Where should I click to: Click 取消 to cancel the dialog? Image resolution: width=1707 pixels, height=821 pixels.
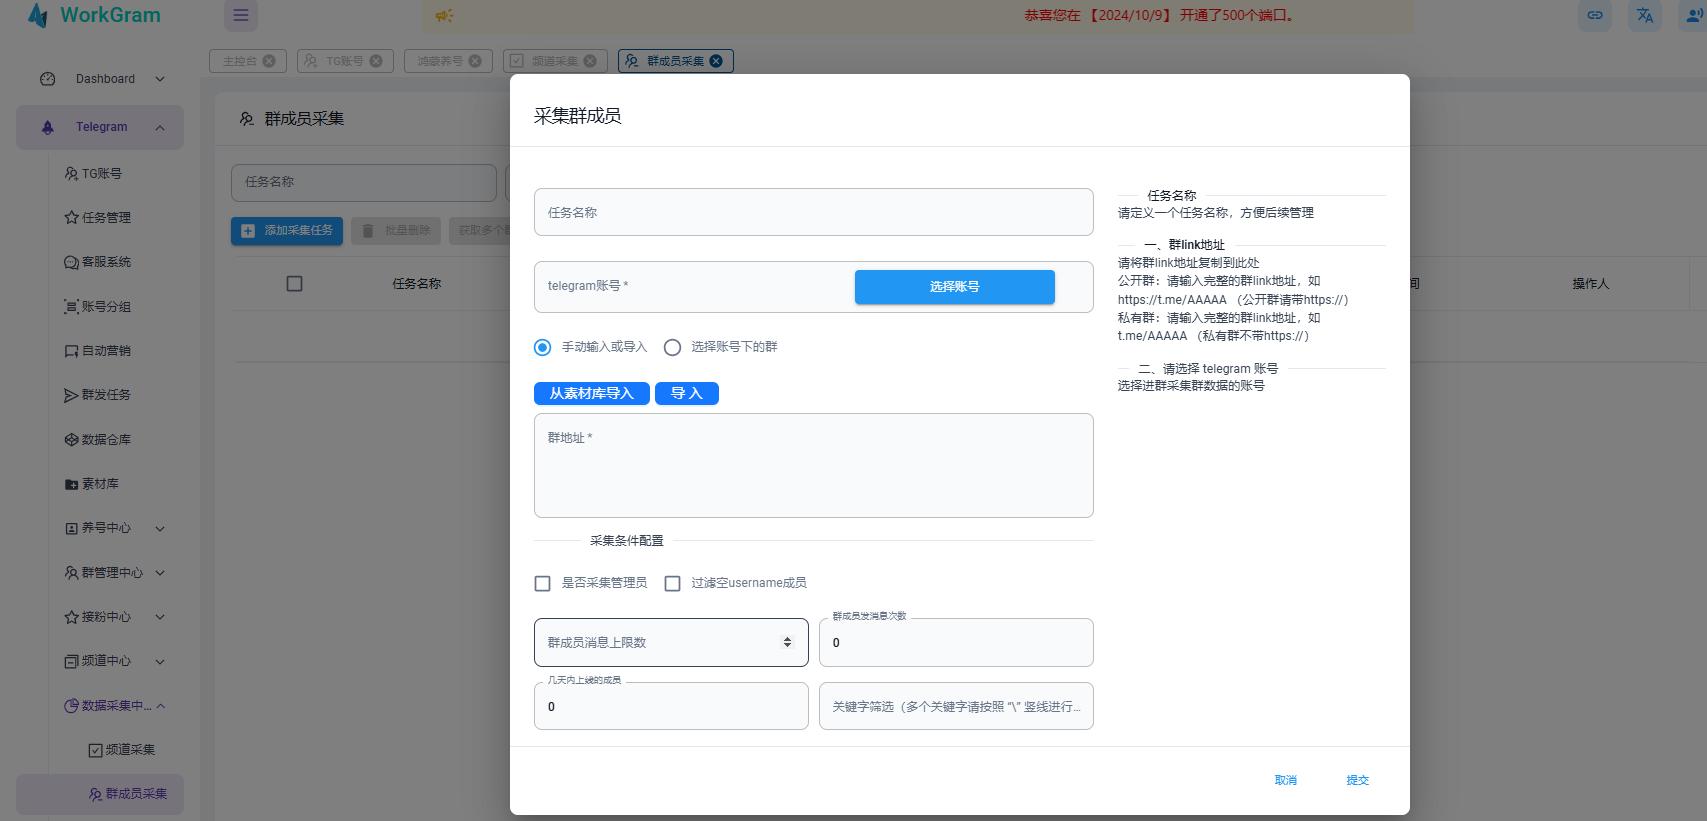tap(1285, 780)
